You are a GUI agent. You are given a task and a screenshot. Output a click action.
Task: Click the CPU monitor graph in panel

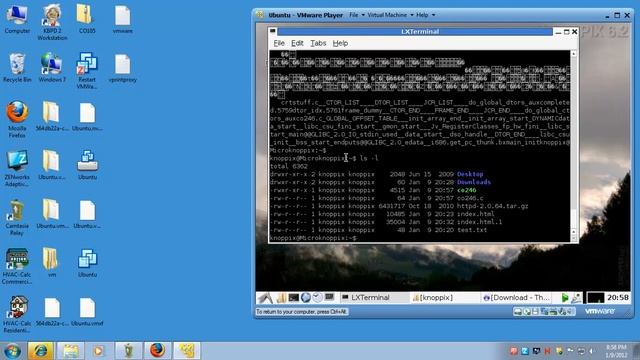coord(595,298)
